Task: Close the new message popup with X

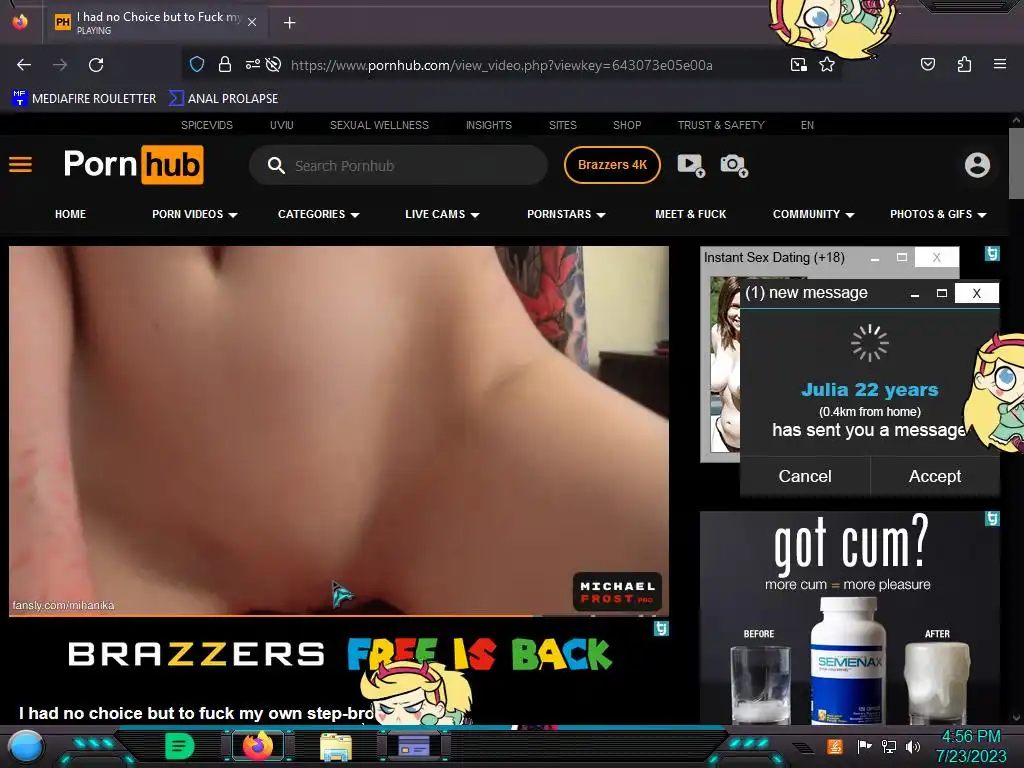Action: [976, 293]
